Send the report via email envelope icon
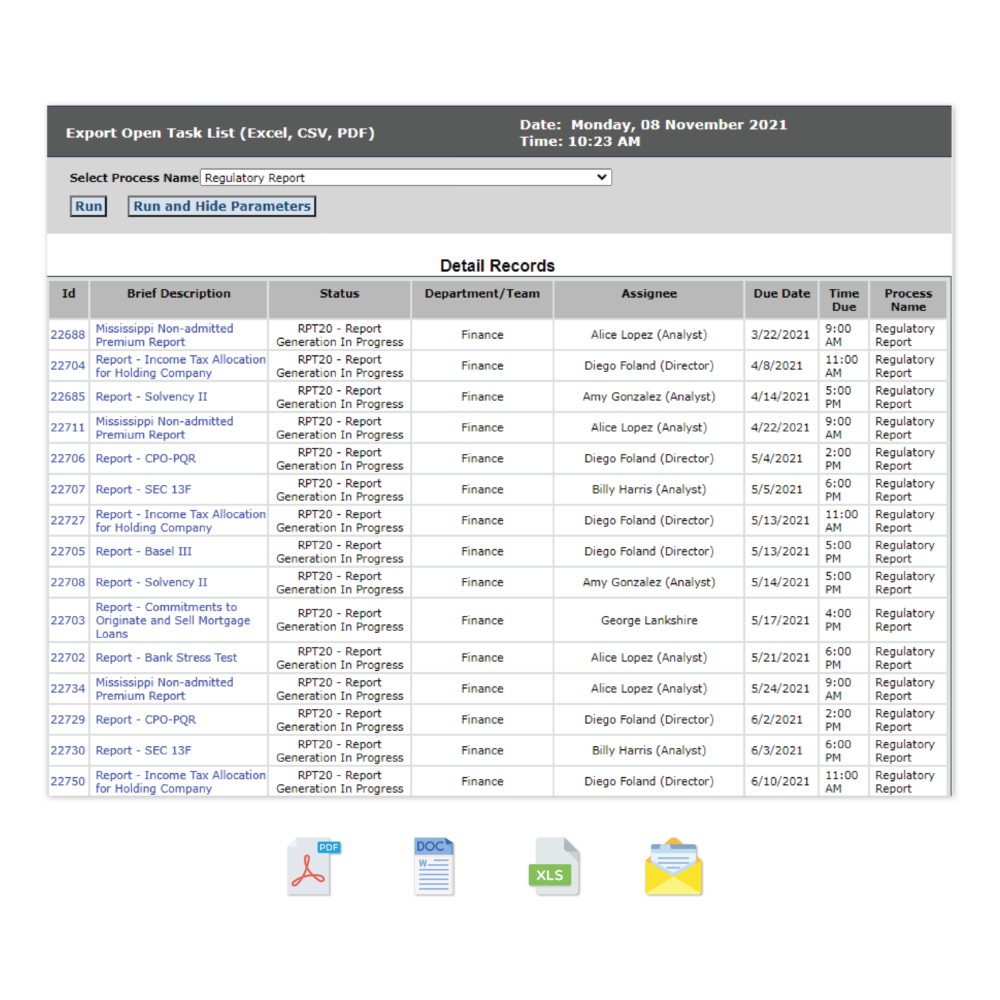Screen dimensions: 1000x1000 673,866
